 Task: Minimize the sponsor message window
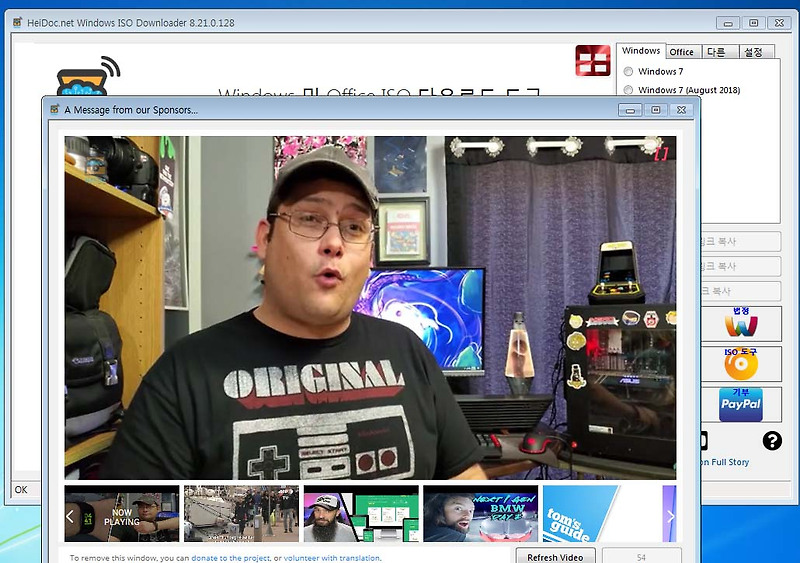point(630,110)
